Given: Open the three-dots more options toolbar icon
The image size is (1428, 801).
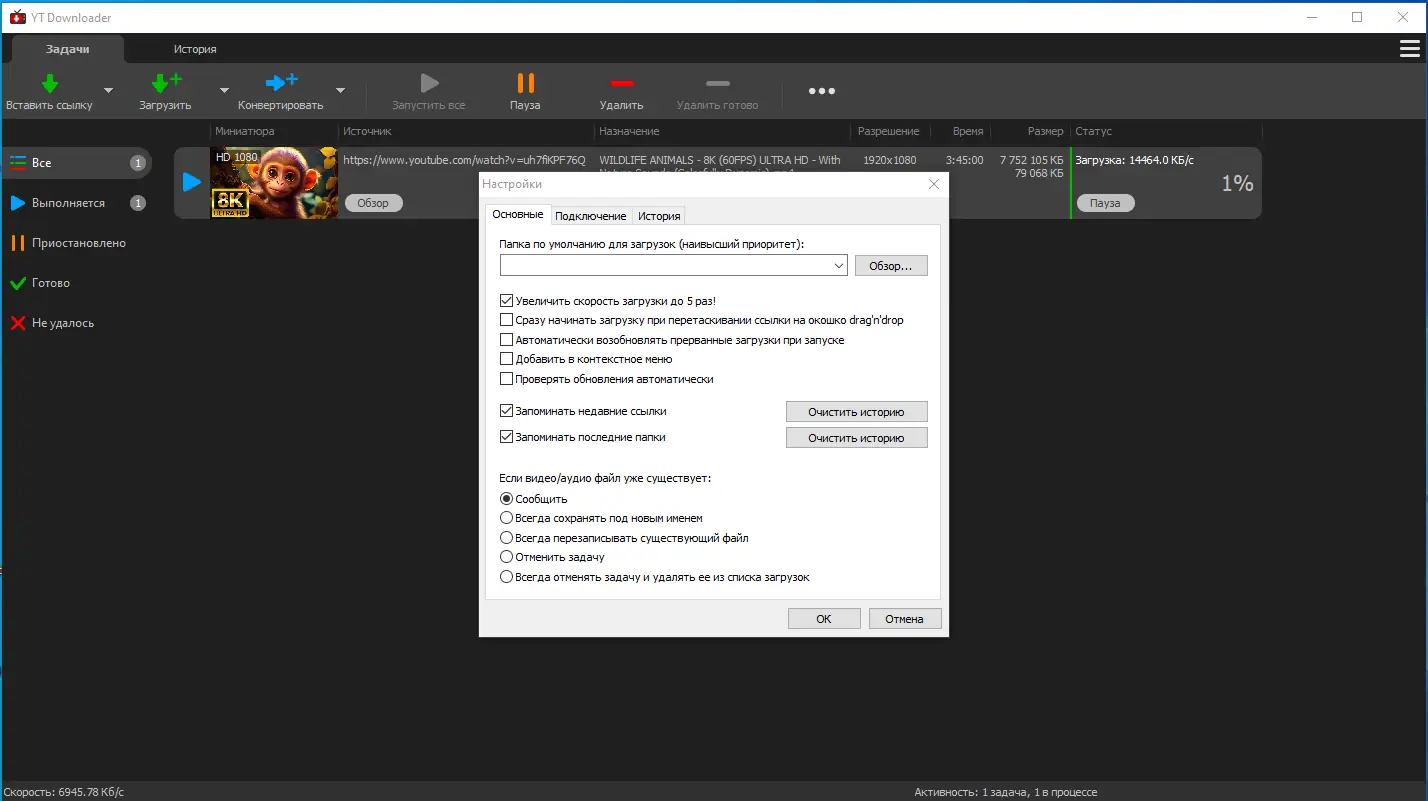Looking at the screenshot, I should (822, 91).
